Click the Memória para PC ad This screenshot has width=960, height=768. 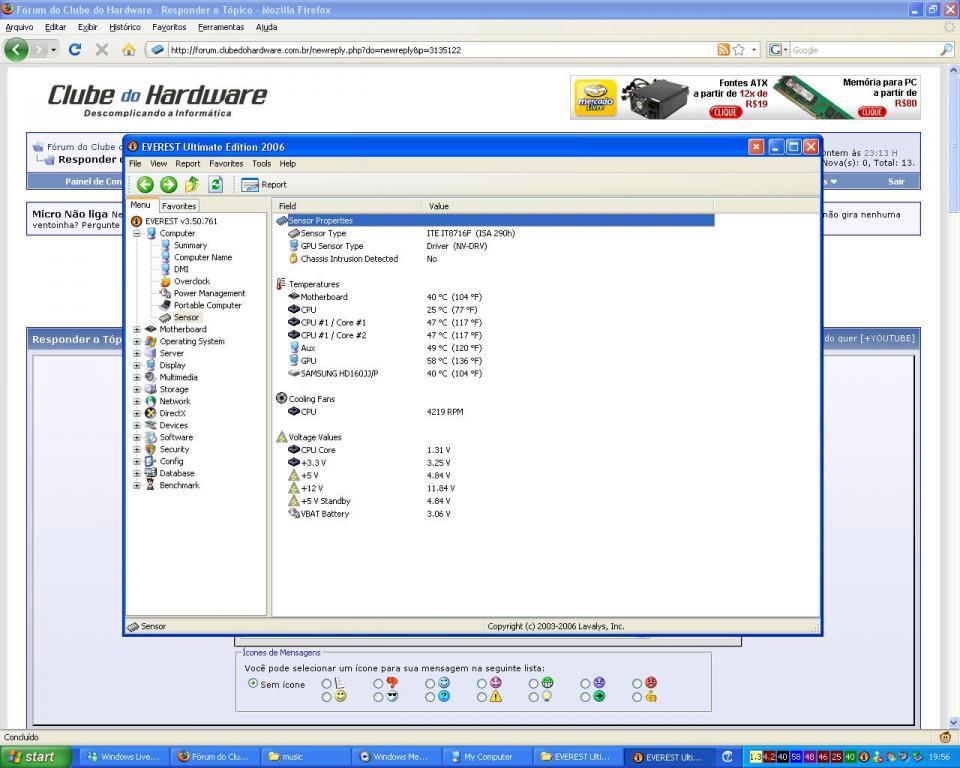(846, 97)
